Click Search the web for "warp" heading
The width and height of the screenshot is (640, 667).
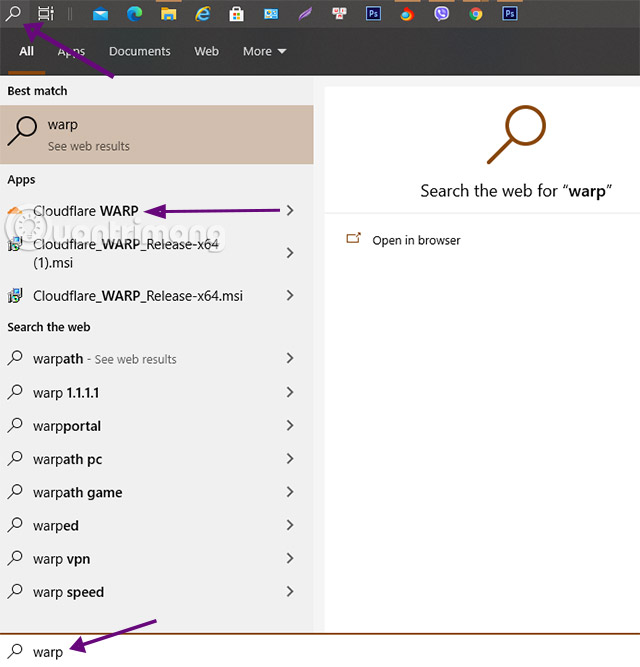click(516, 191)
